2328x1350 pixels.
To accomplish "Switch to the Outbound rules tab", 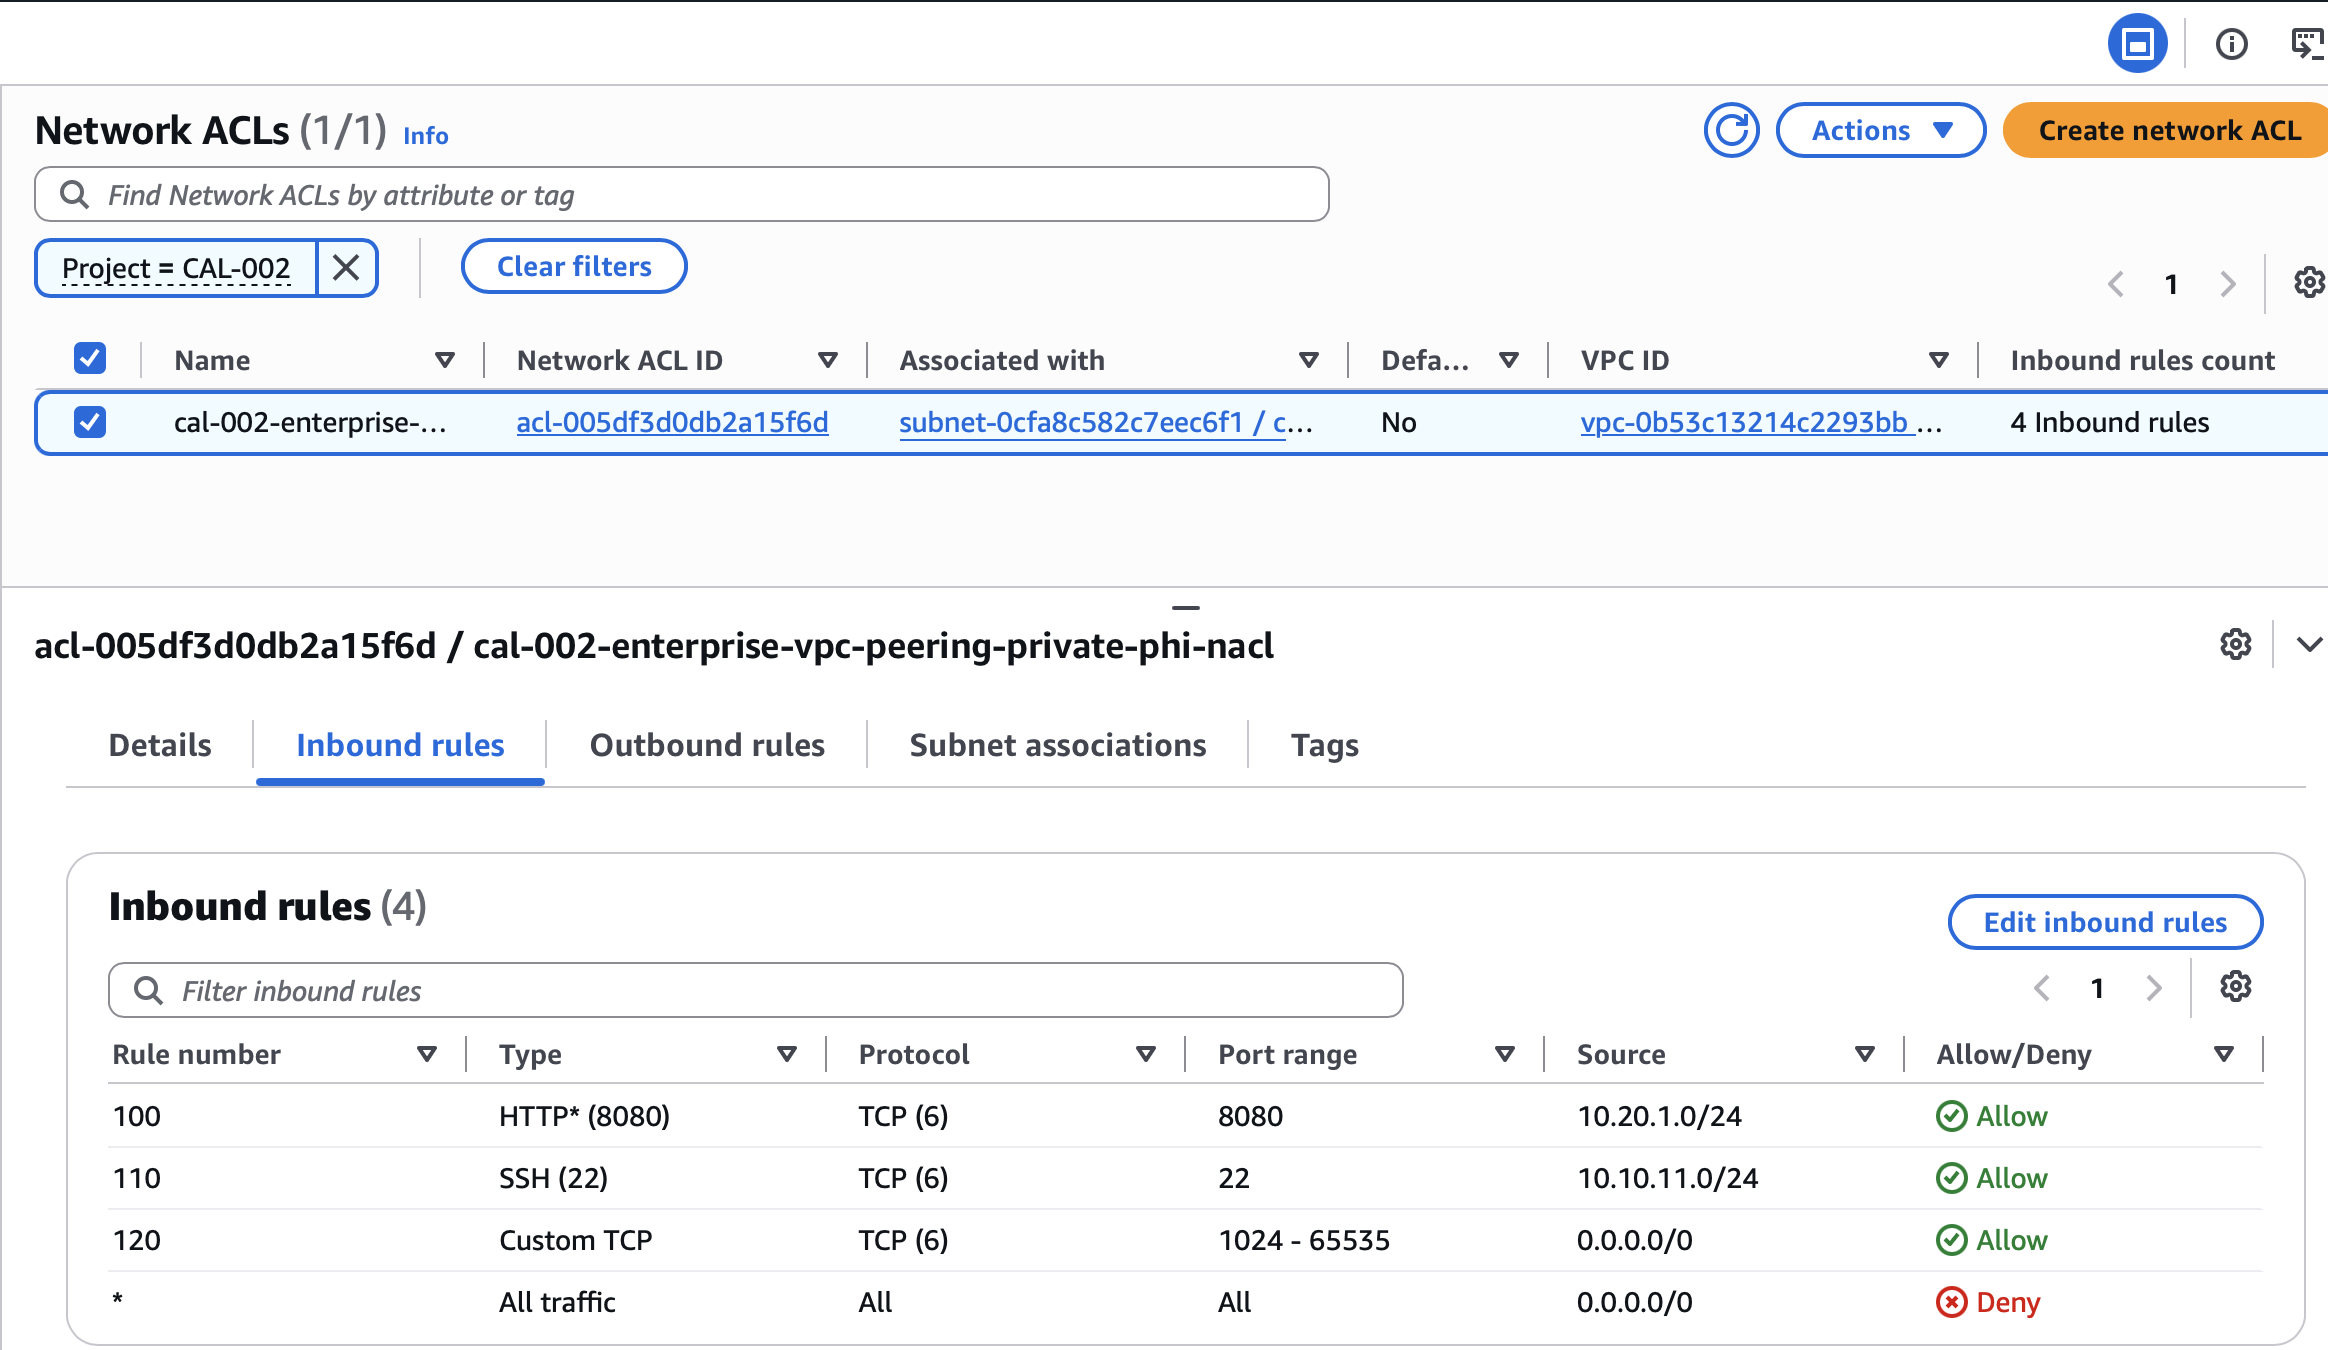I will (x=707, y=745).
